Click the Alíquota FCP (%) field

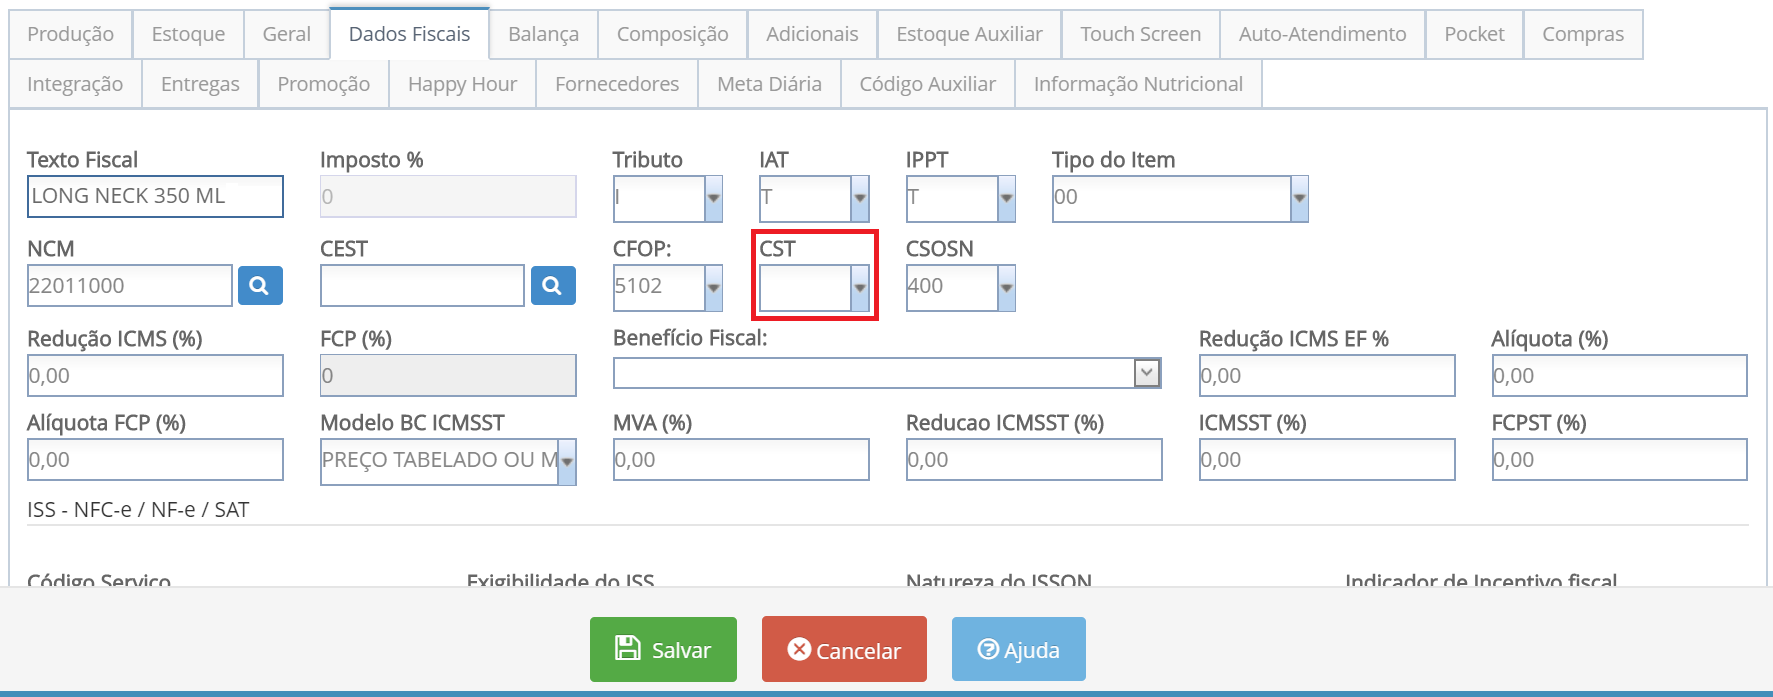pyautogui.click(x=155, y=460)
